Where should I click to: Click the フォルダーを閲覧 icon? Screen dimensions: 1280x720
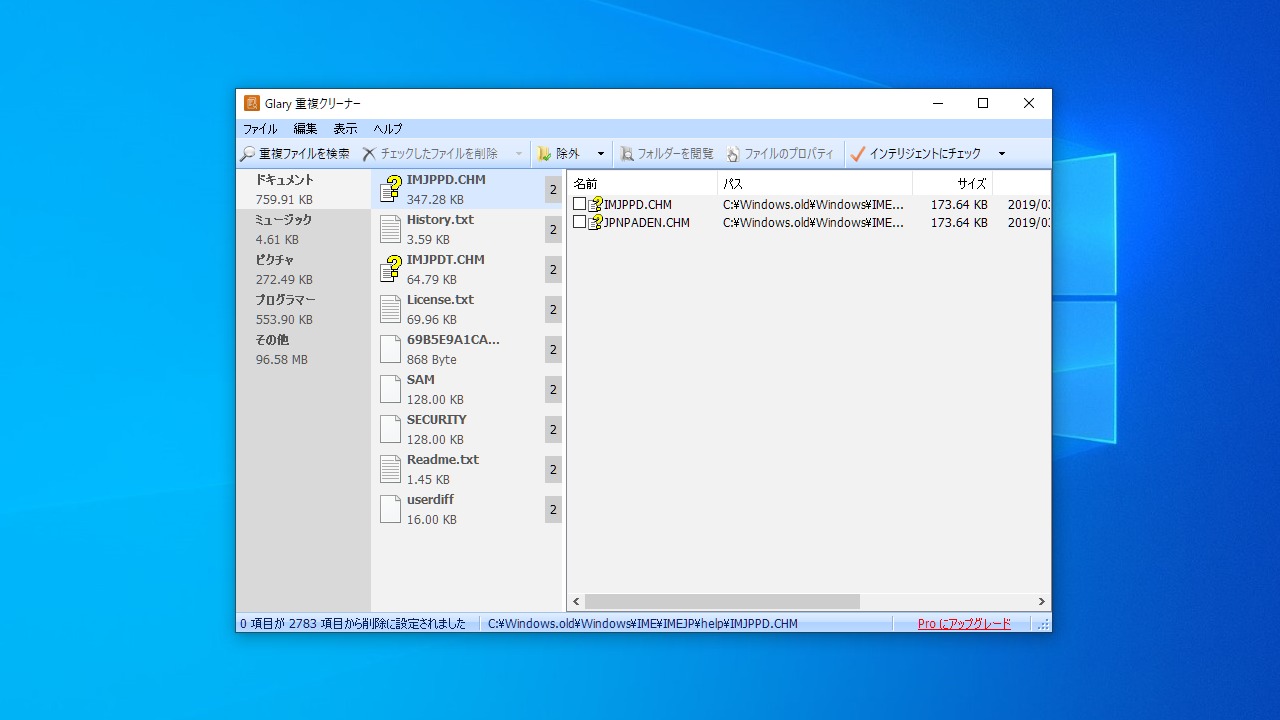(627, 154)
